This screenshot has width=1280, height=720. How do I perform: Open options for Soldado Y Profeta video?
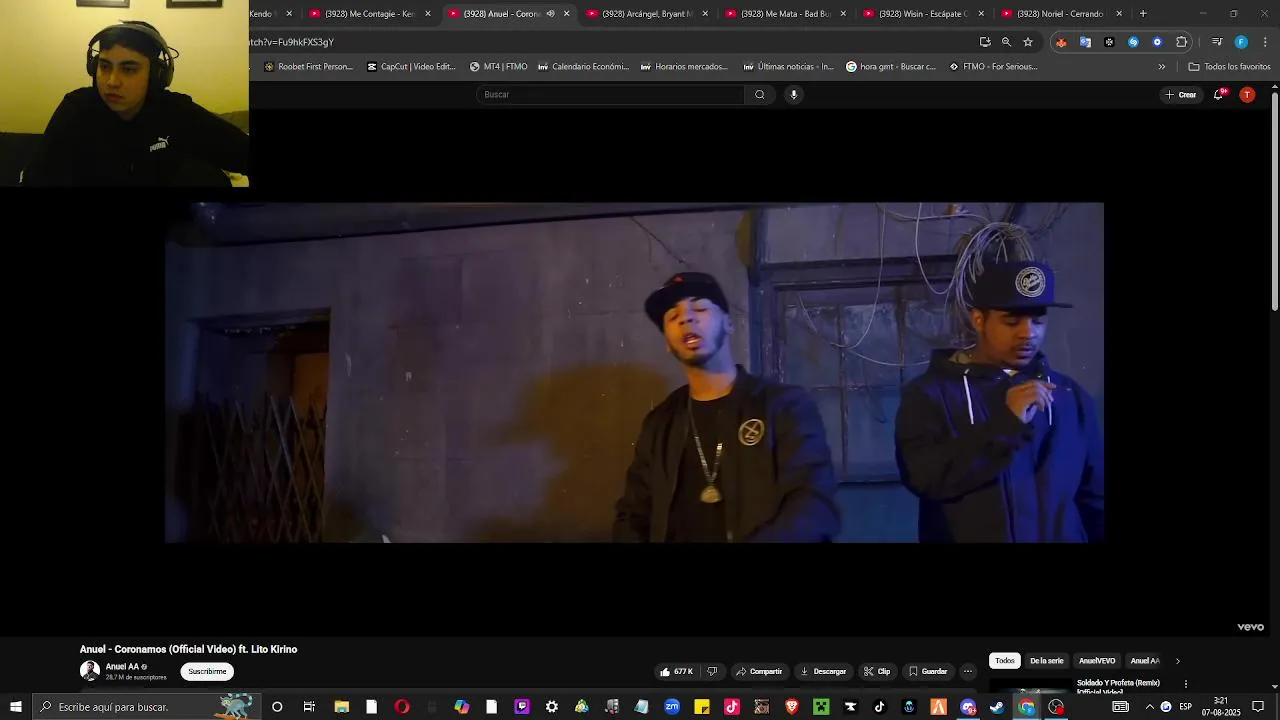click(x=1185, y=684)
